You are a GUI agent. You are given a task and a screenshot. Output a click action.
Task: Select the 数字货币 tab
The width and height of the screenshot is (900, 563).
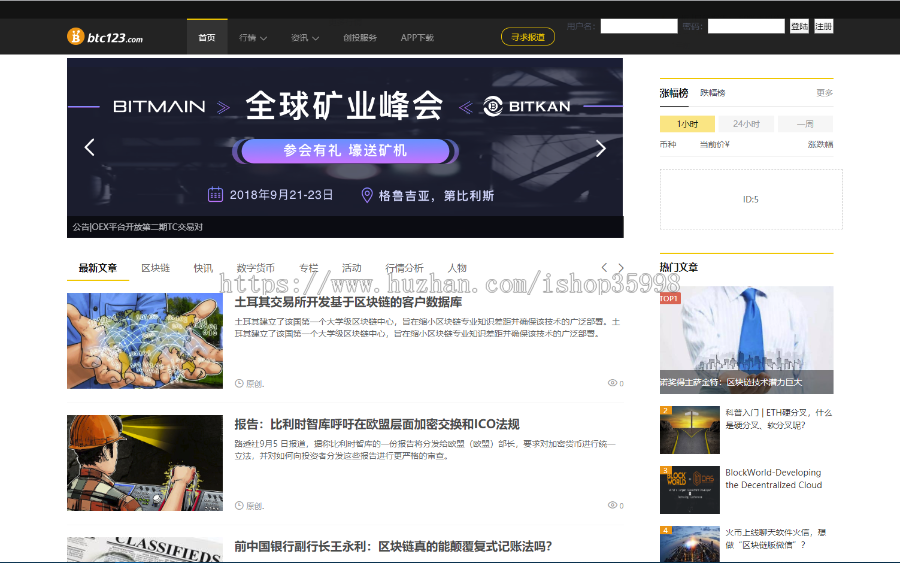click(255, 268)
